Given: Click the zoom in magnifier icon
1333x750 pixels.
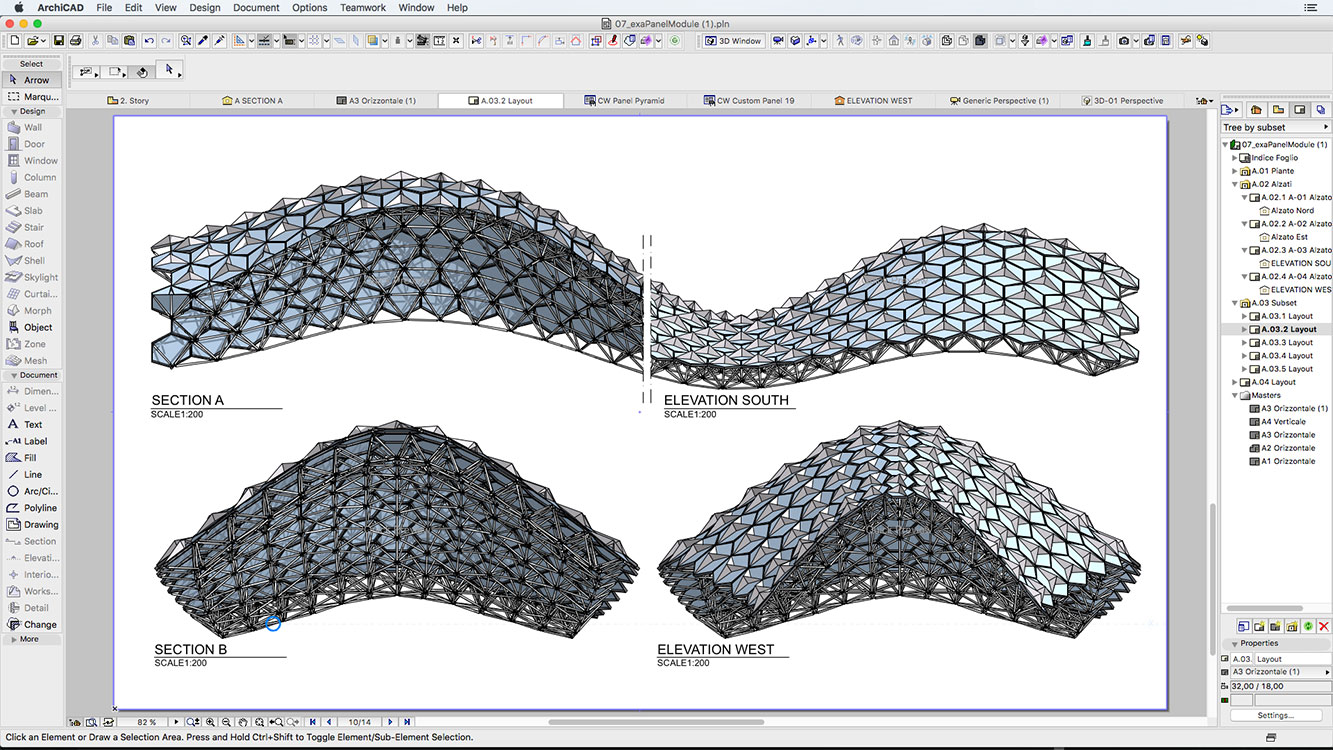Looking at the screenshot, I should tap(210, 722).
